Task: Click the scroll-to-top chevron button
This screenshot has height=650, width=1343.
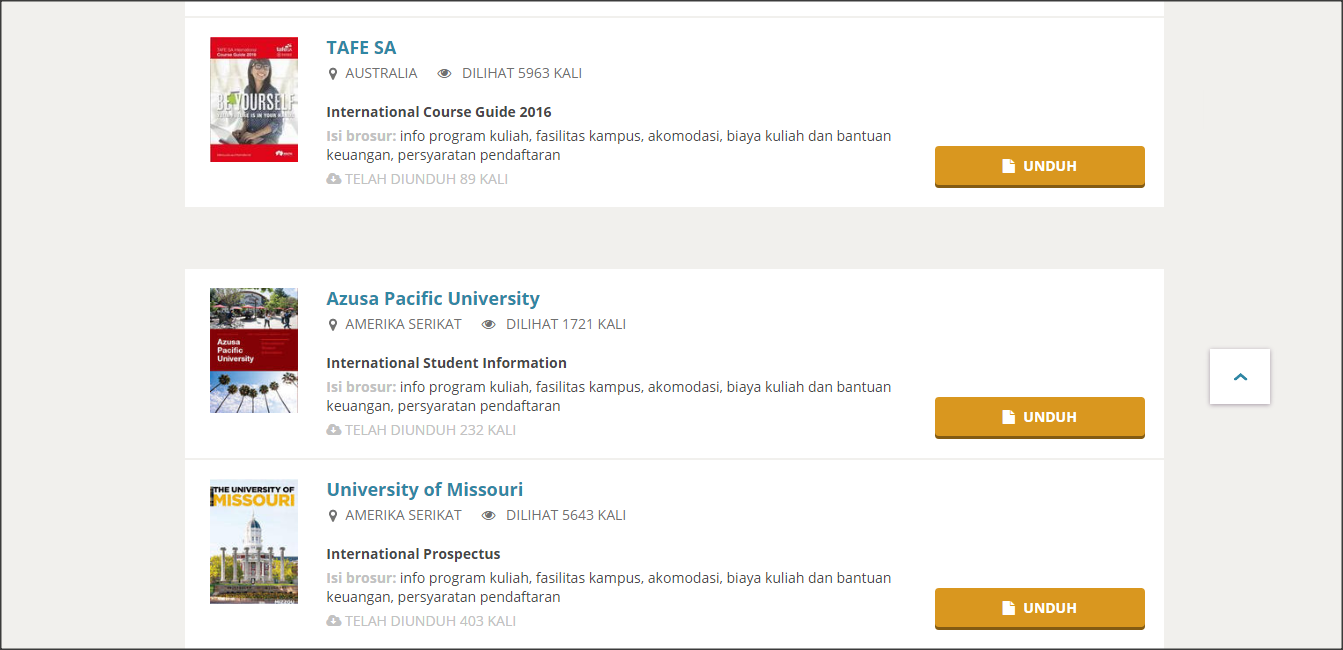Action: [1240, 377]
